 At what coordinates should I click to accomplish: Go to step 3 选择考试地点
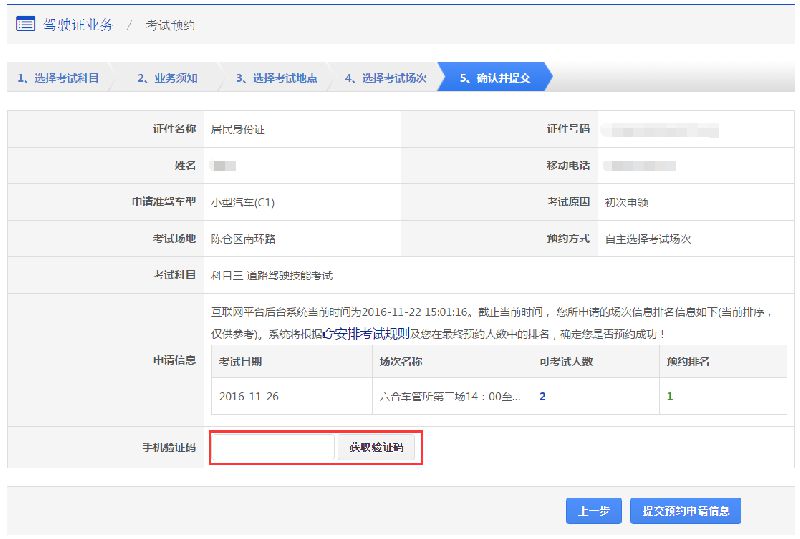pyautogui.click(x=276, y=78)
